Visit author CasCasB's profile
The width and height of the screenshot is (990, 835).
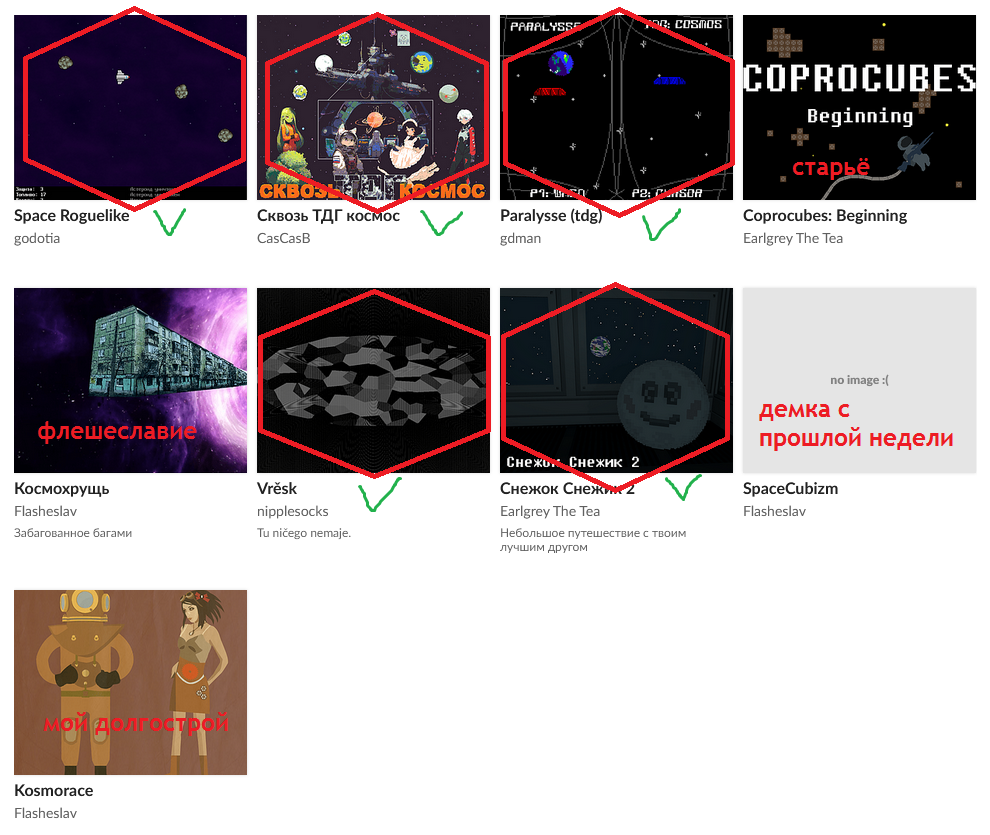[x=283, y=239]
